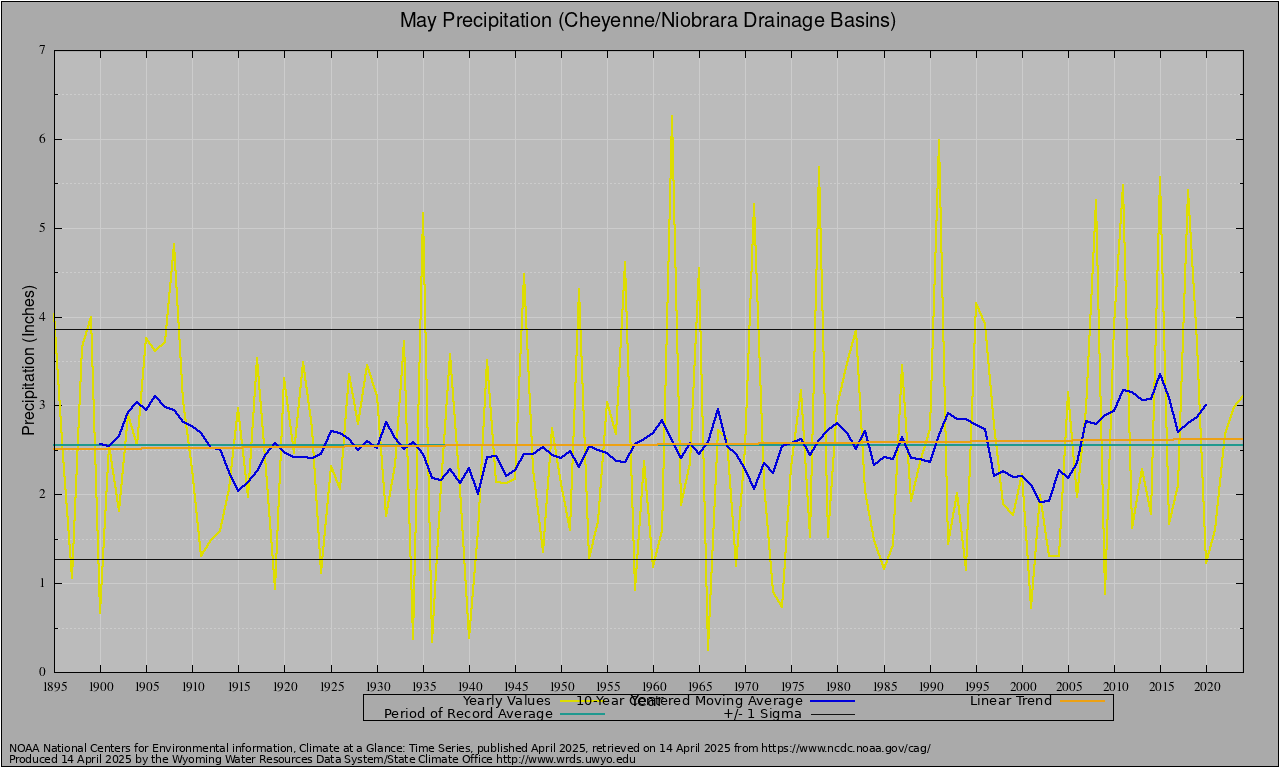Click the highest yellow peak near 1962
This screenshot has height=768, width=1280.
click(x=672, y=118)
